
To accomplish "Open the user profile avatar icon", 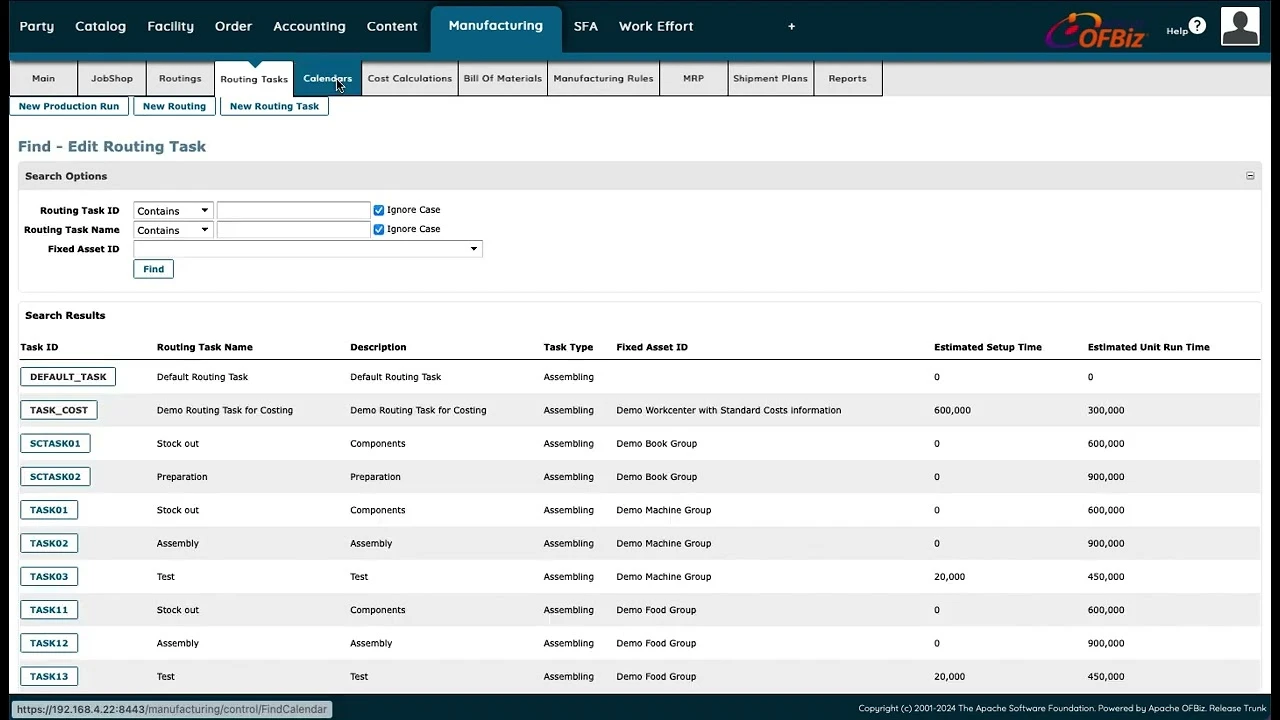I will click(1240, 27).
